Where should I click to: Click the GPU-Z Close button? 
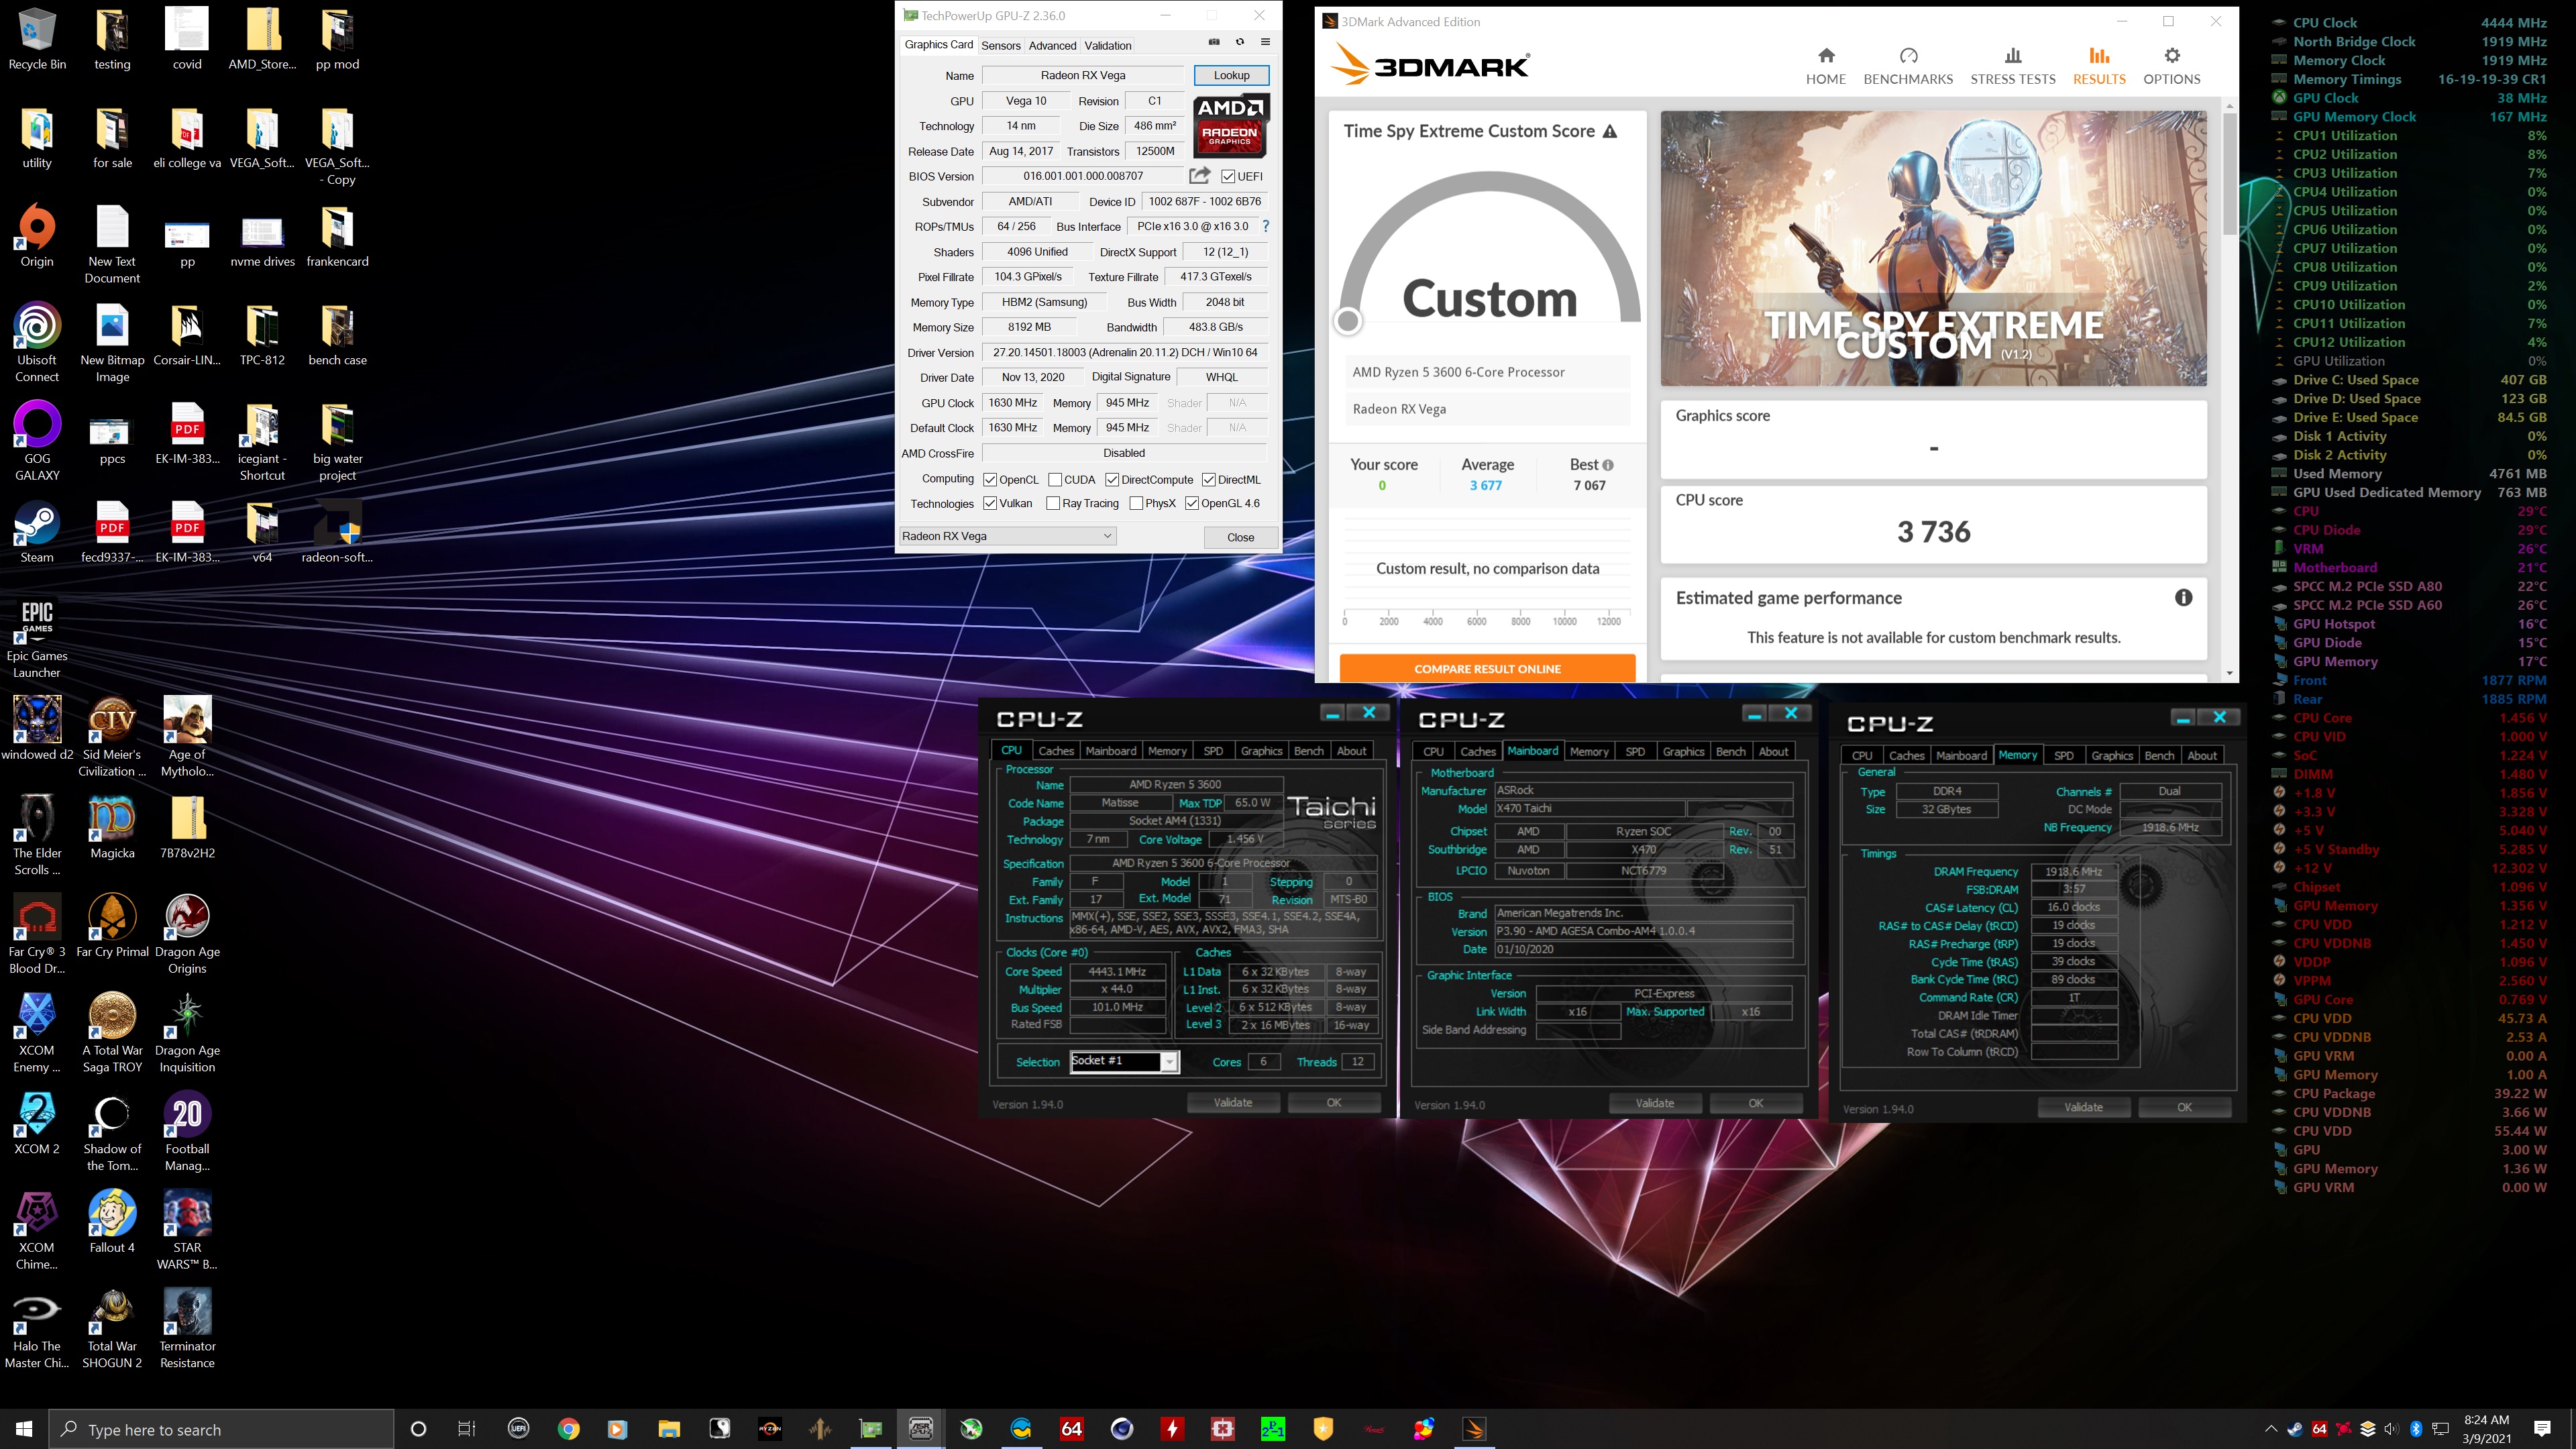[1240, 537]
